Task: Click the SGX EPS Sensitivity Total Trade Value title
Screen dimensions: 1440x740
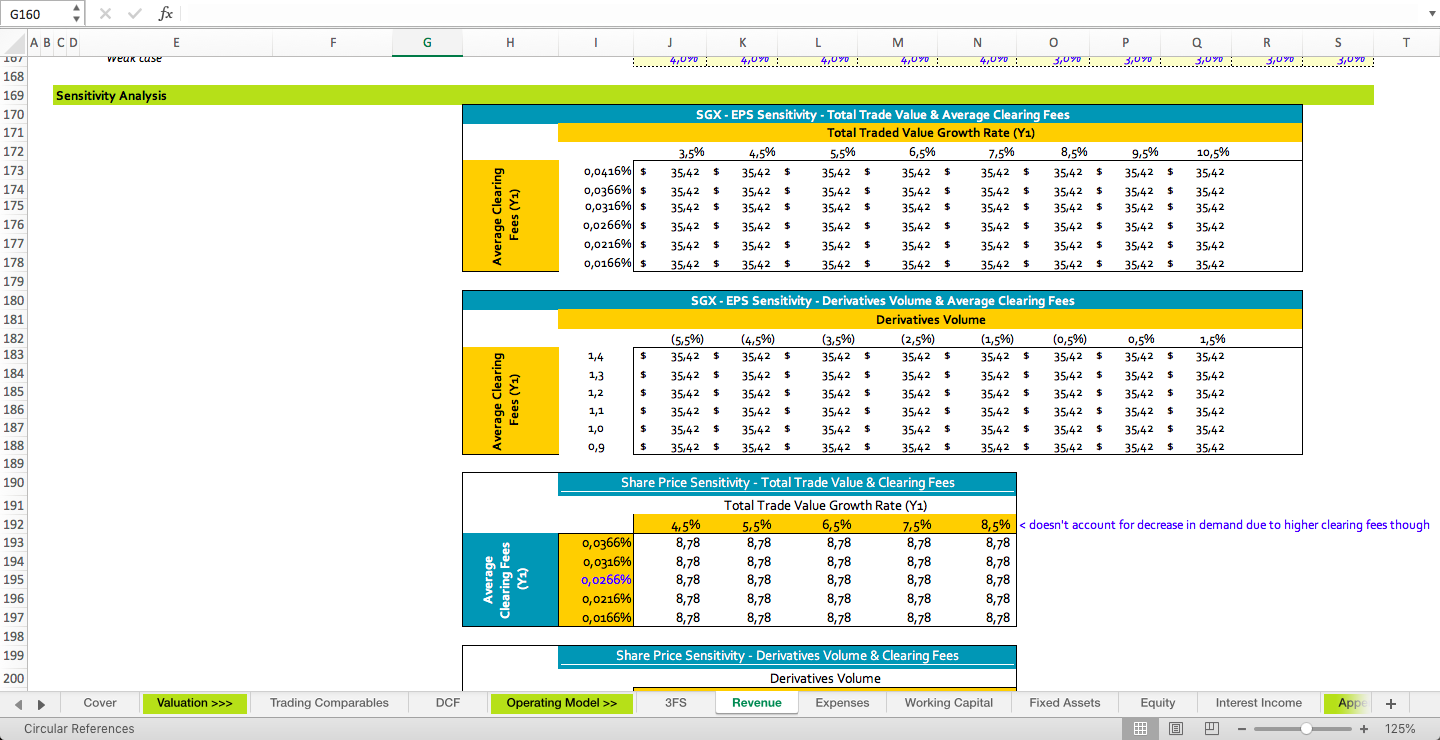Action: tap(882, 114)
